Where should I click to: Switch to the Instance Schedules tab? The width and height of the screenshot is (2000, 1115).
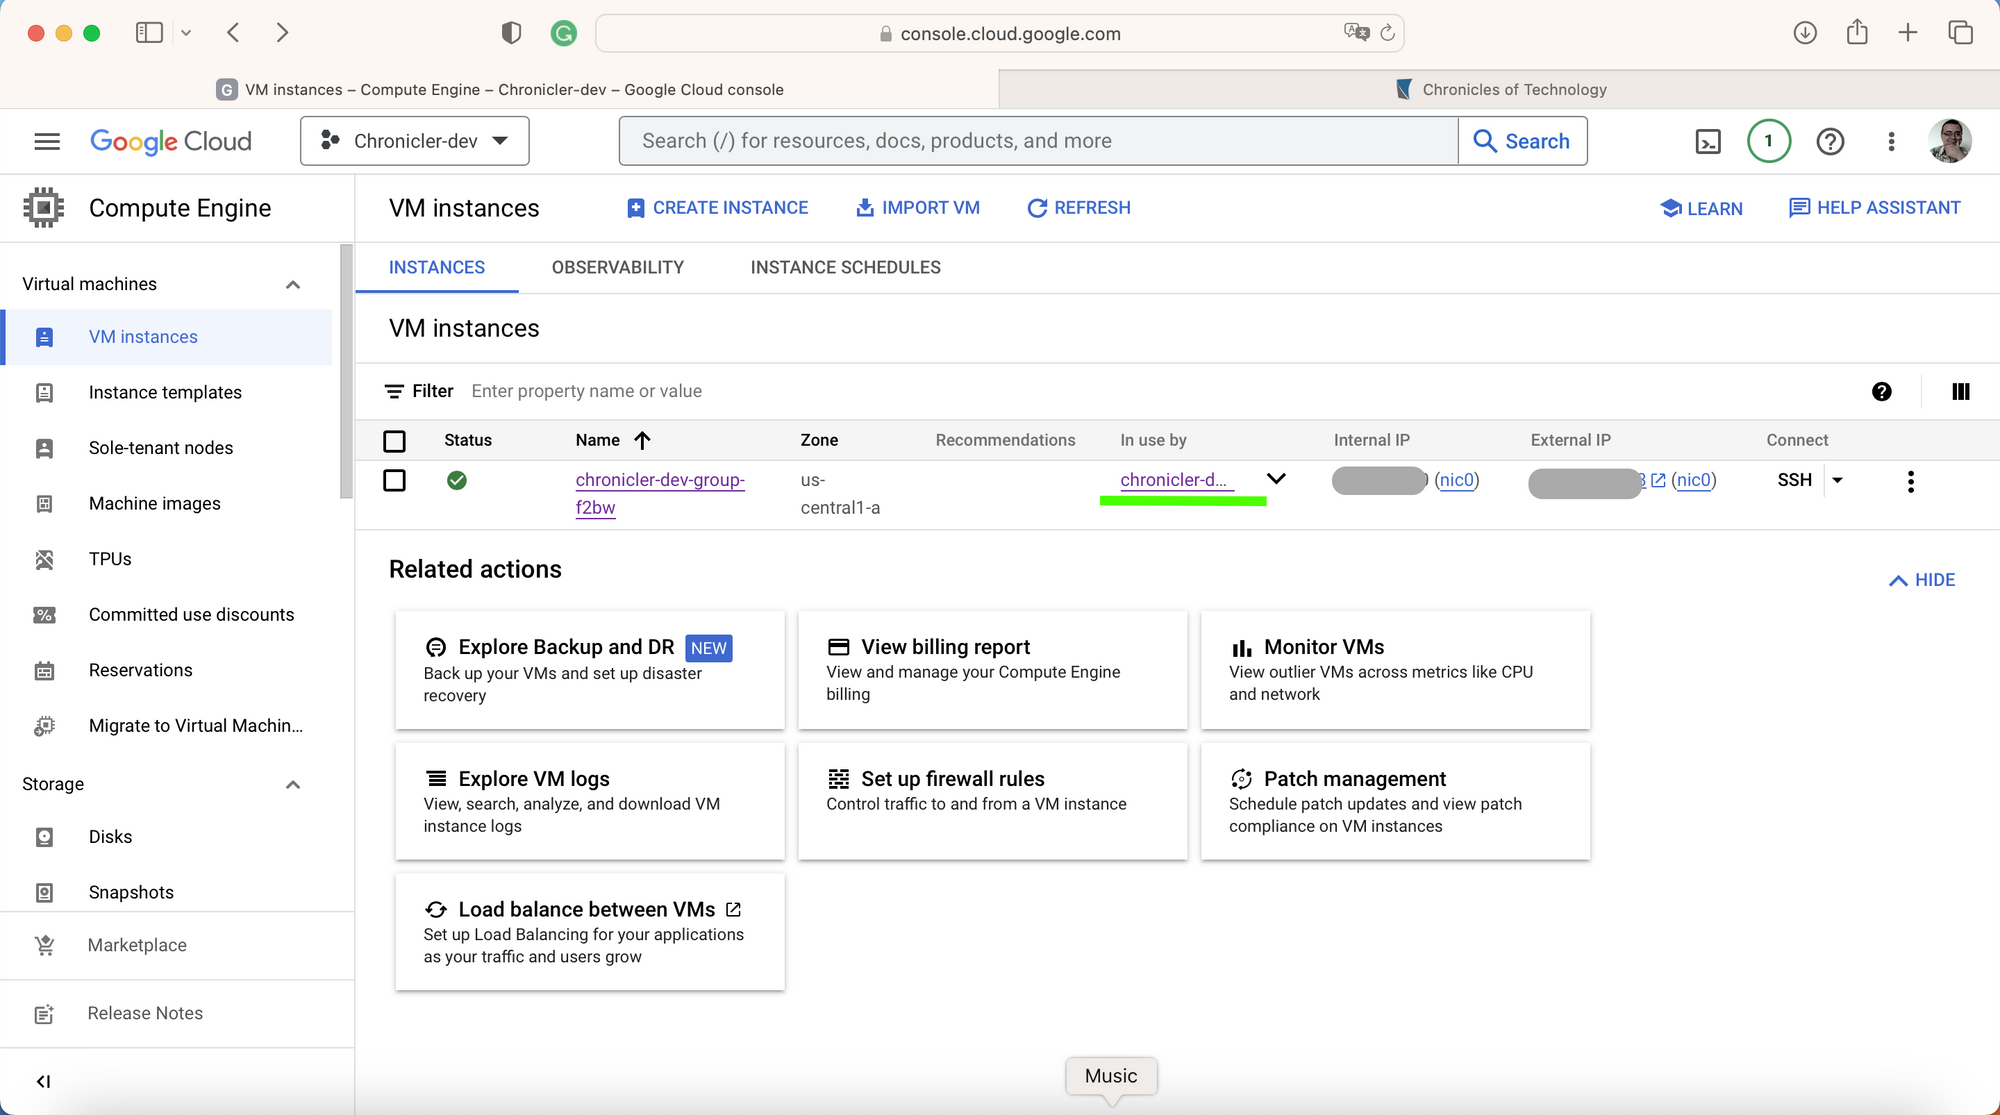845,267
